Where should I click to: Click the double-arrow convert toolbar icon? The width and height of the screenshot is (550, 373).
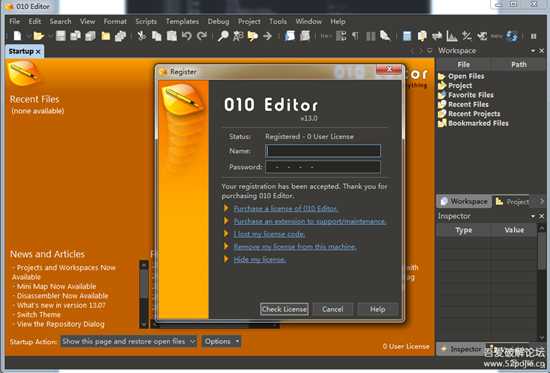click(437, 36)
